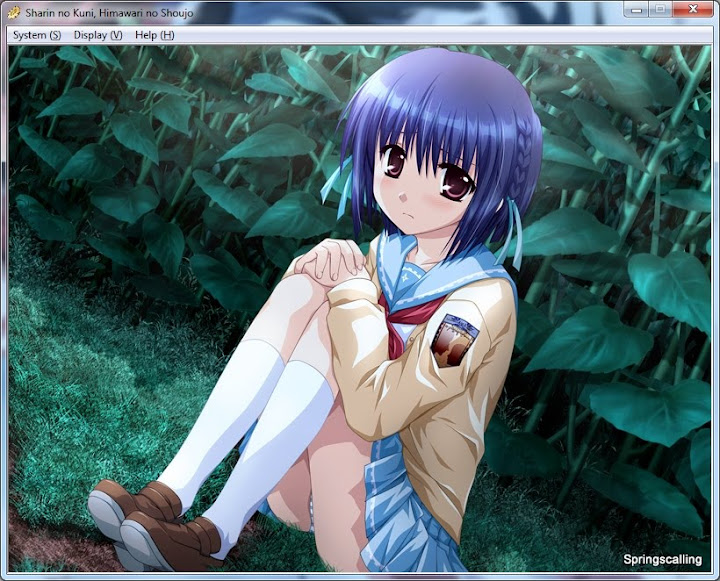The image size is (720, 581).
Task: Close the Sharin no Kuni window
Action: click(x=693, y=9)
